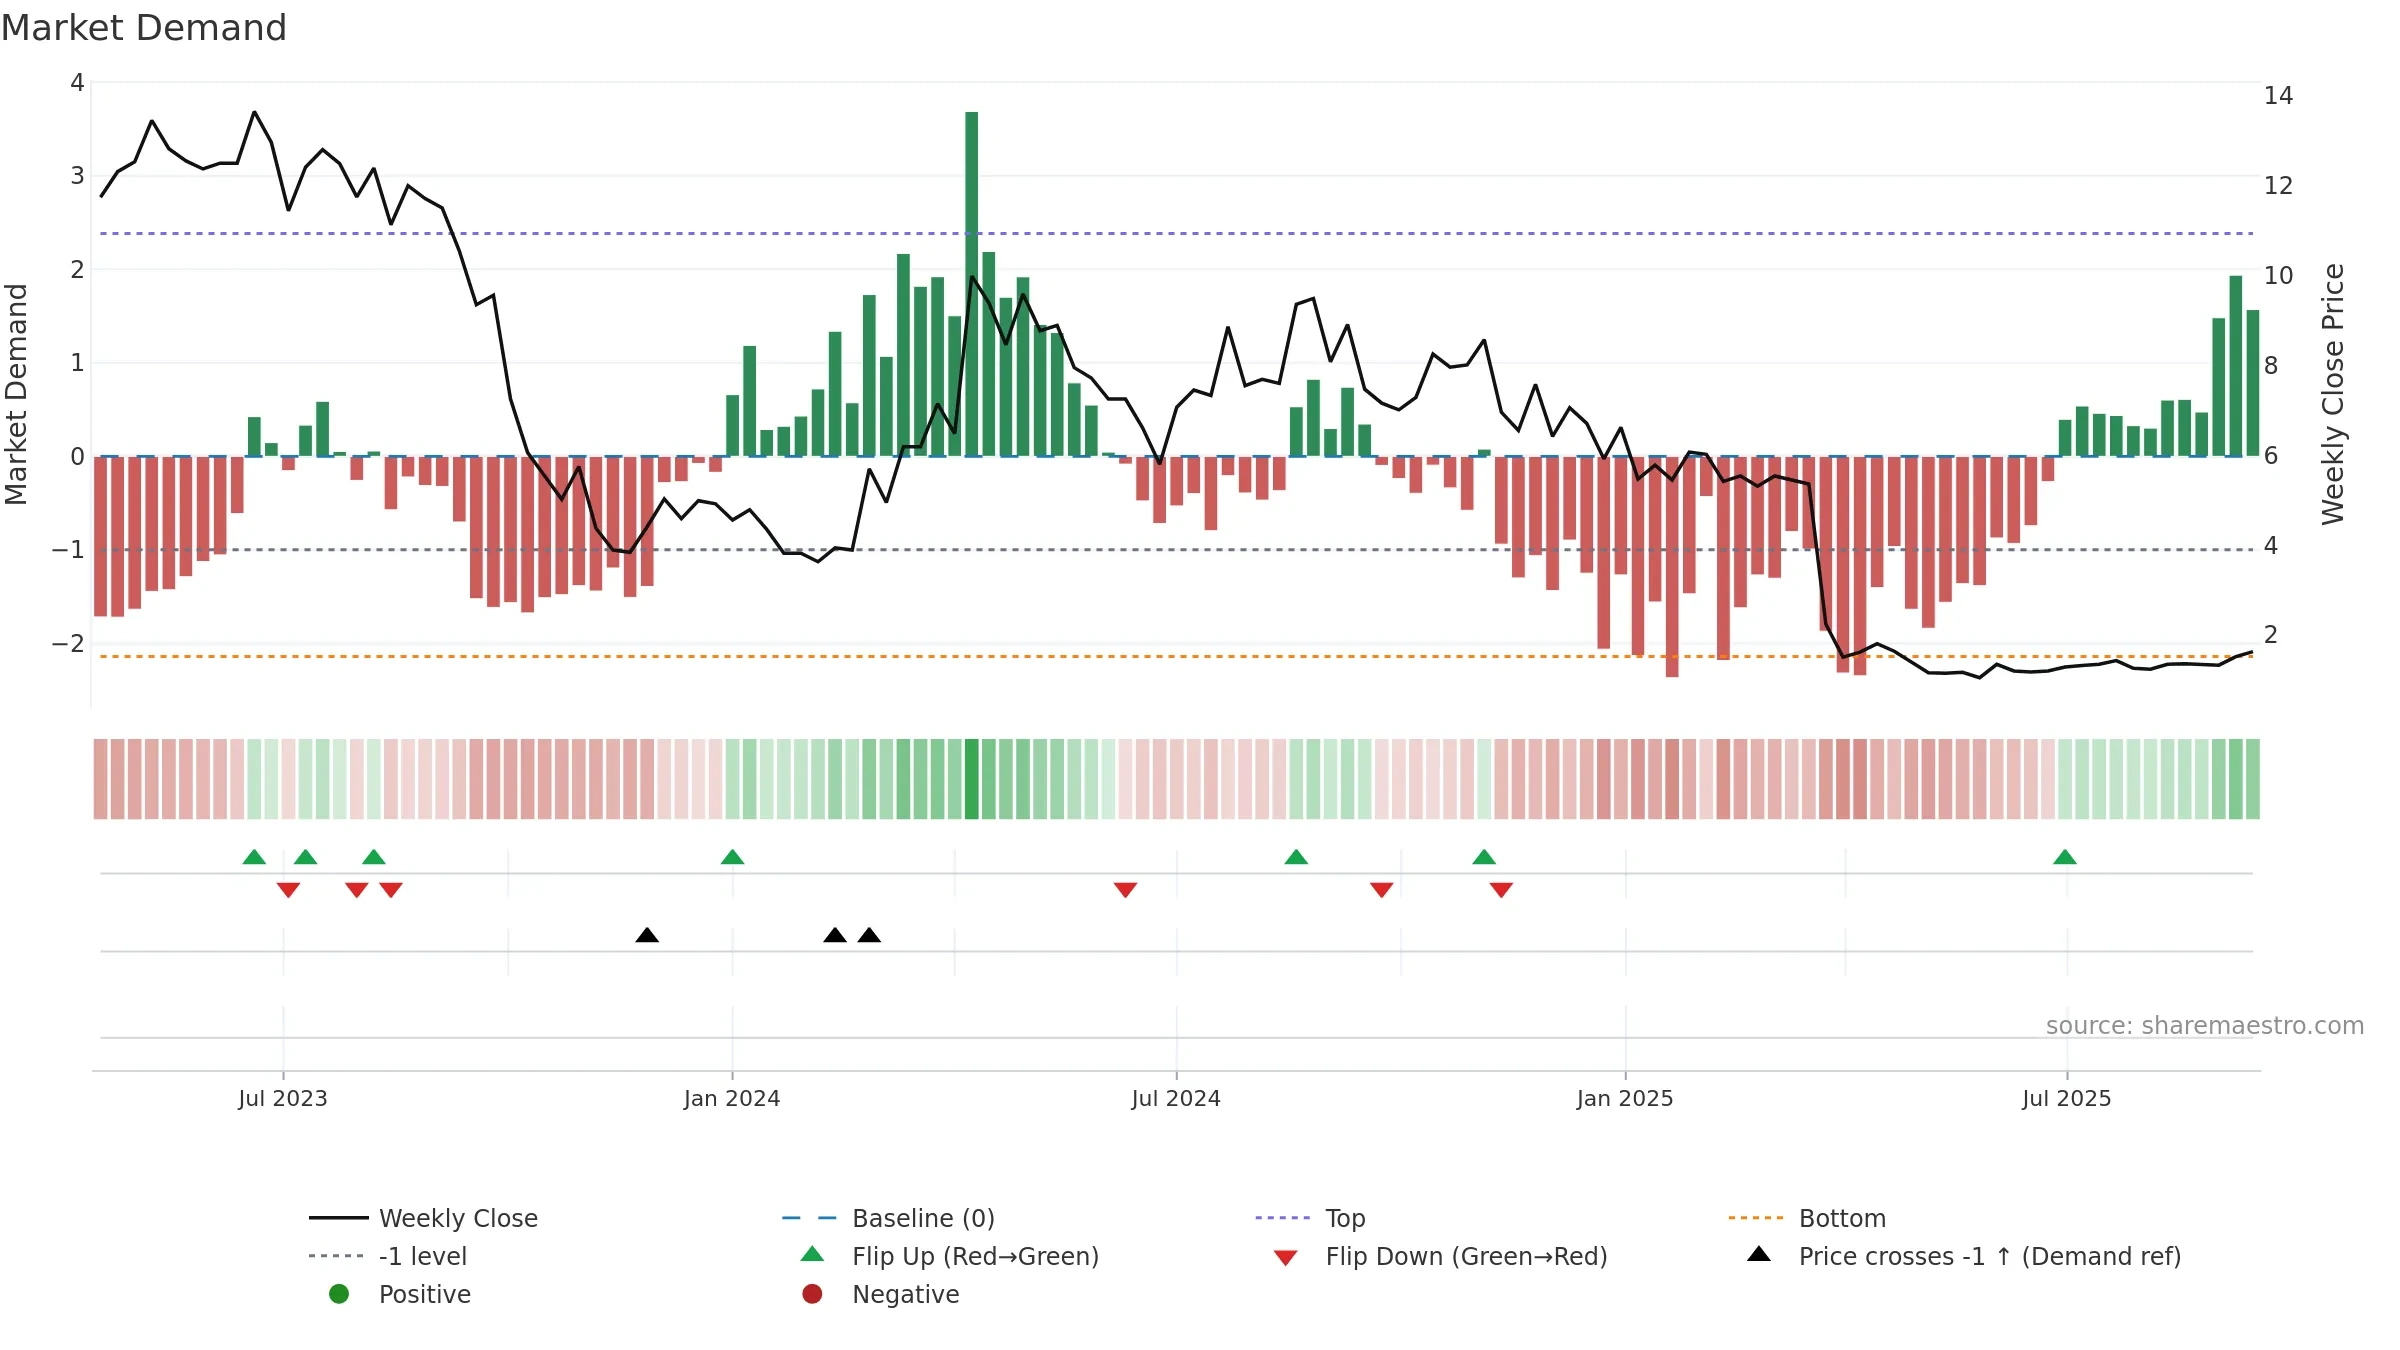Click the green Flip Up marker near Jul 2025
The height and width of the screenshot is (1350, 2400).
tap(2065, 857)
